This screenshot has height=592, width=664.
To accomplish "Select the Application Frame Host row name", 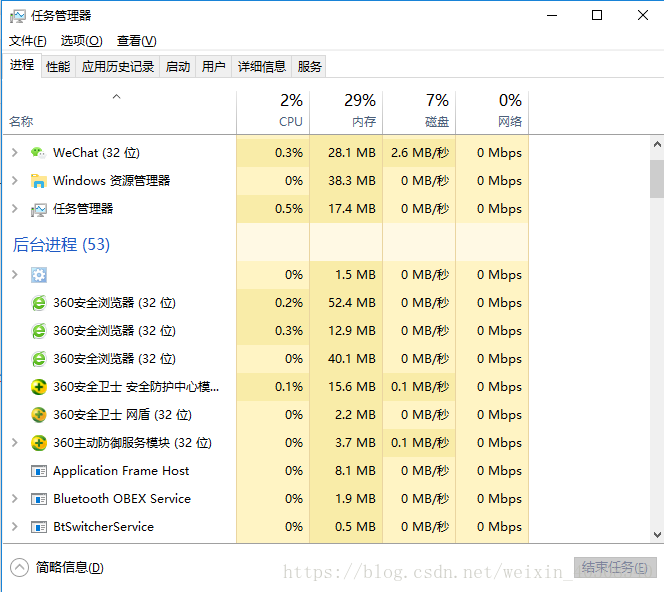I will [x=121, y=471].
